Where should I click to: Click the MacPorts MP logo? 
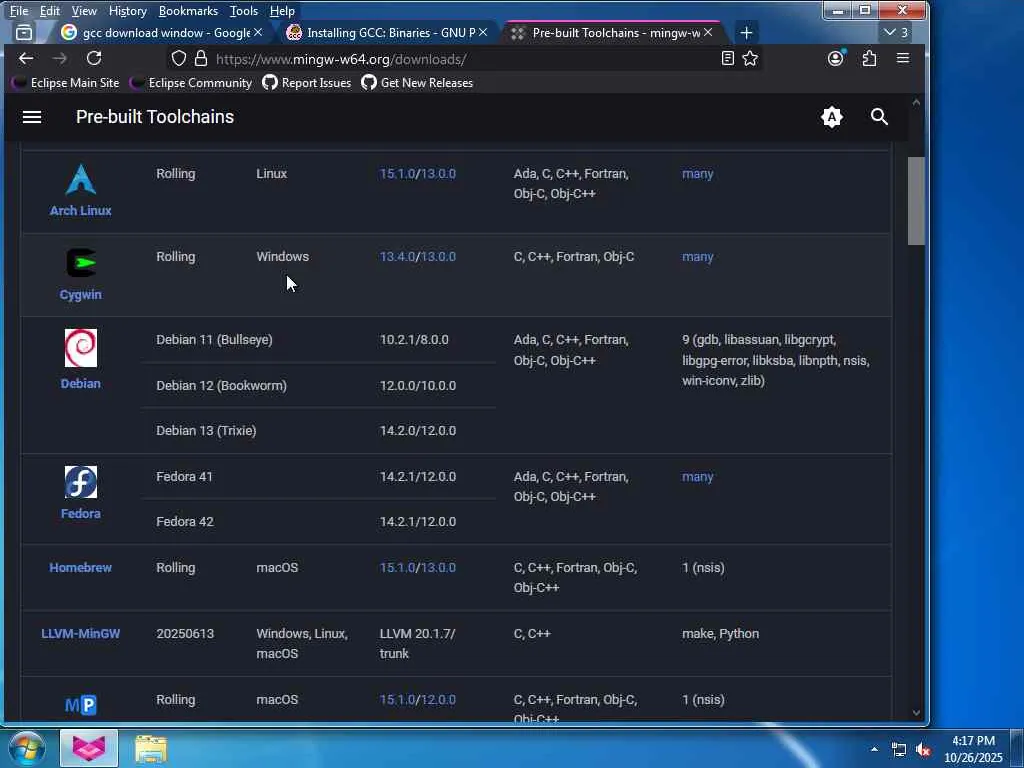[x=81, y=705]
